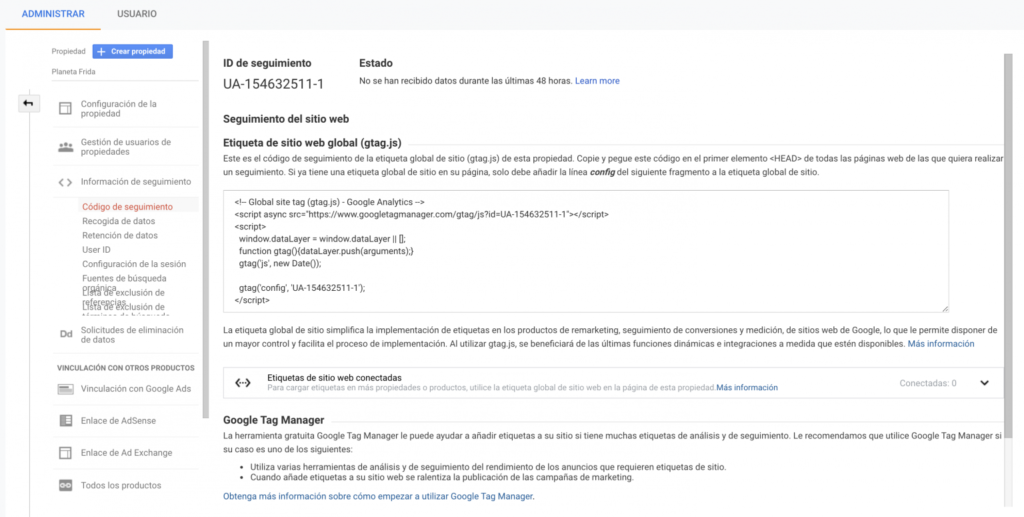Click the Configuración de la propiedad icon
The height and width of the screenshot is (517, 1024).
(65, 109)
